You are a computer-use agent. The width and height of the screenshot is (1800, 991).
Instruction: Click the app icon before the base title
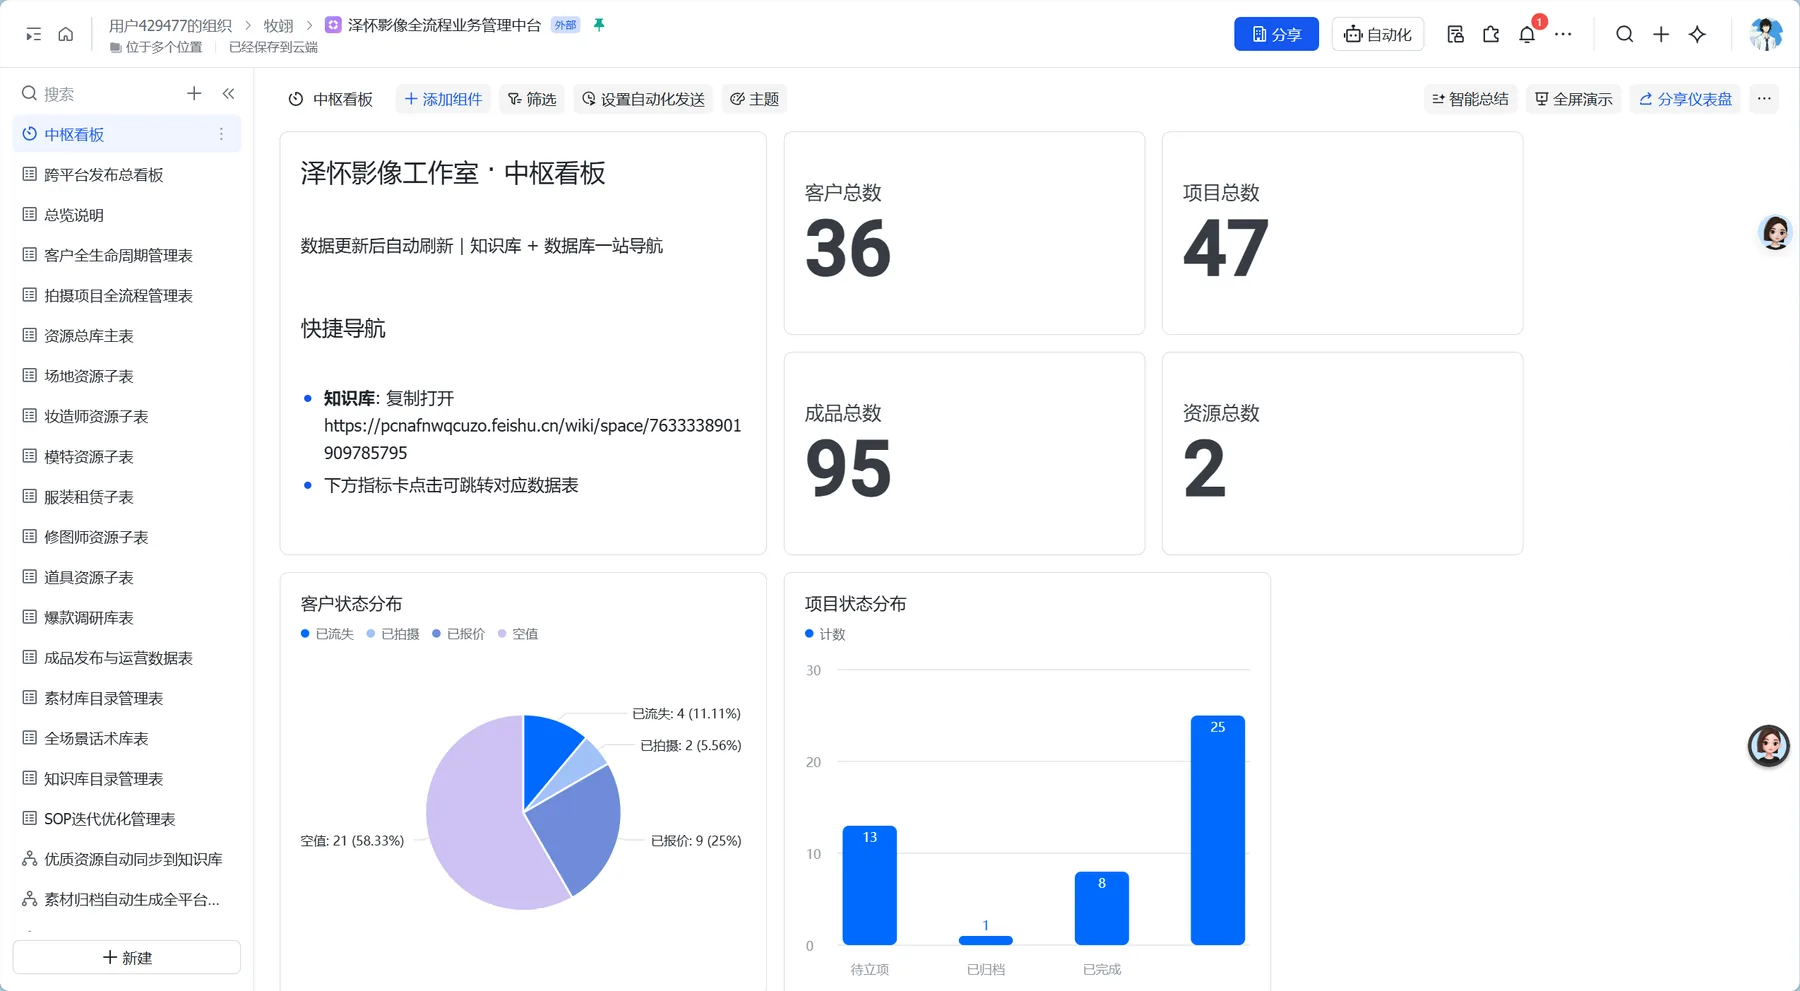click(333, 25)
